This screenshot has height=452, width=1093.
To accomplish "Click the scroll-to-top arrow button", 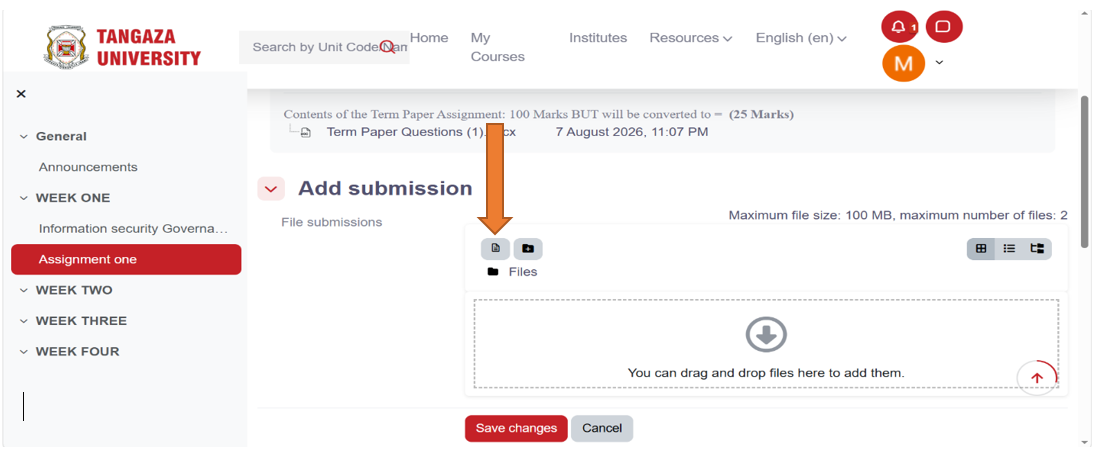I will click(x=1037, y=378).
